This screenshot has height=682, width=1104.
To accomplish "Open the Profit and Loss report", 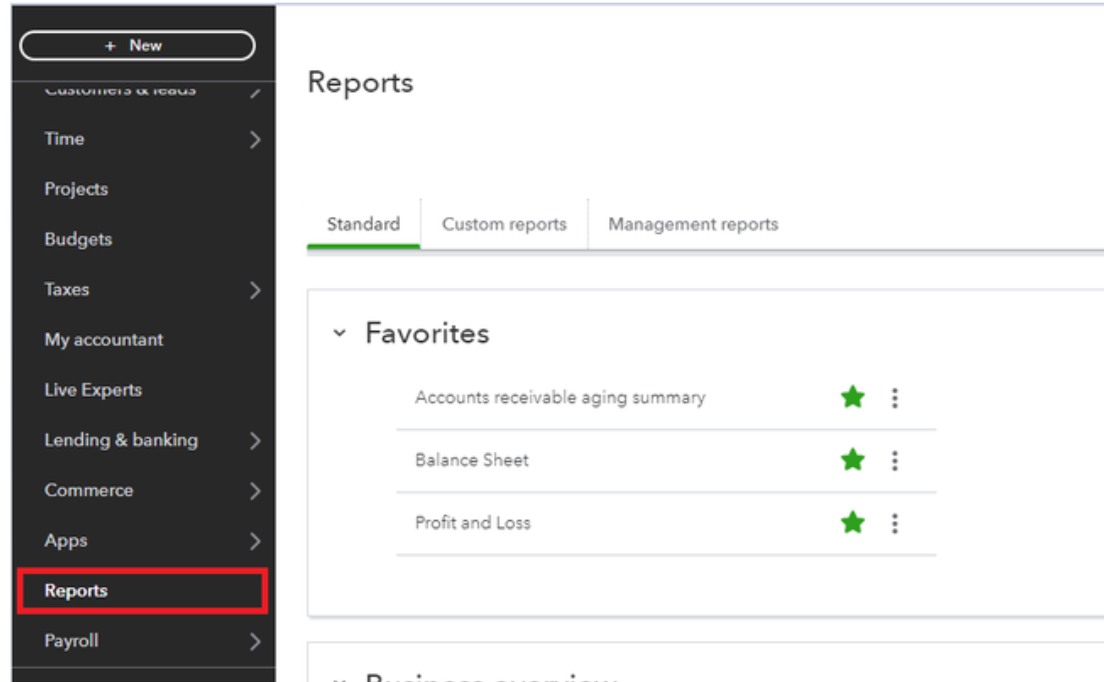I will coord(472,523).
